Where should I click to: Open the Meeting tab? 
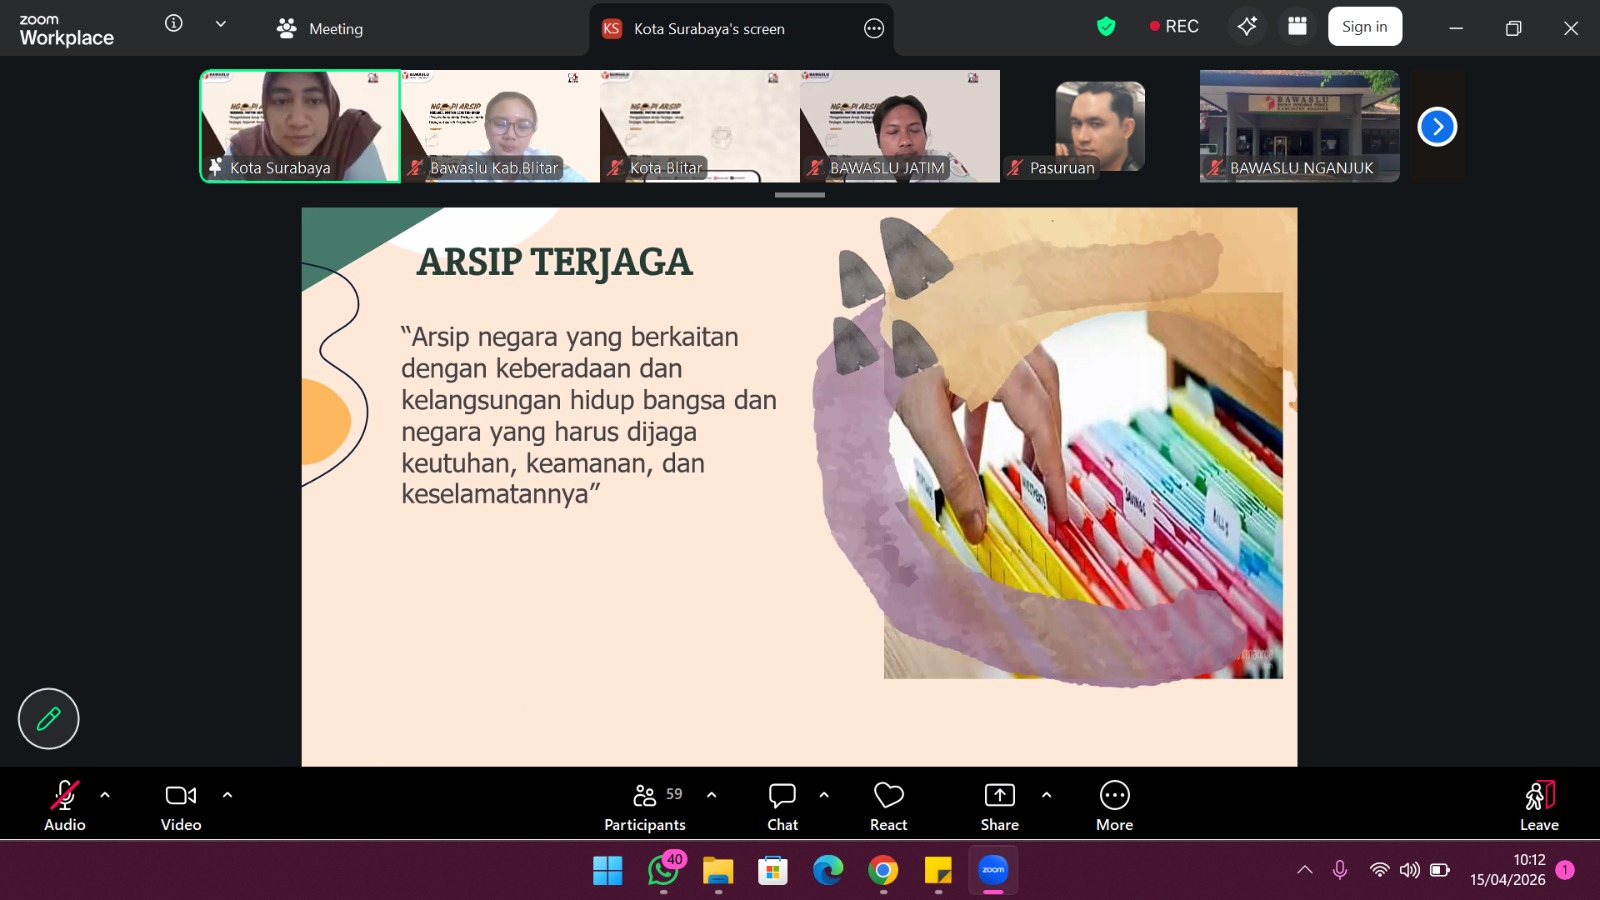coord(320,29)
